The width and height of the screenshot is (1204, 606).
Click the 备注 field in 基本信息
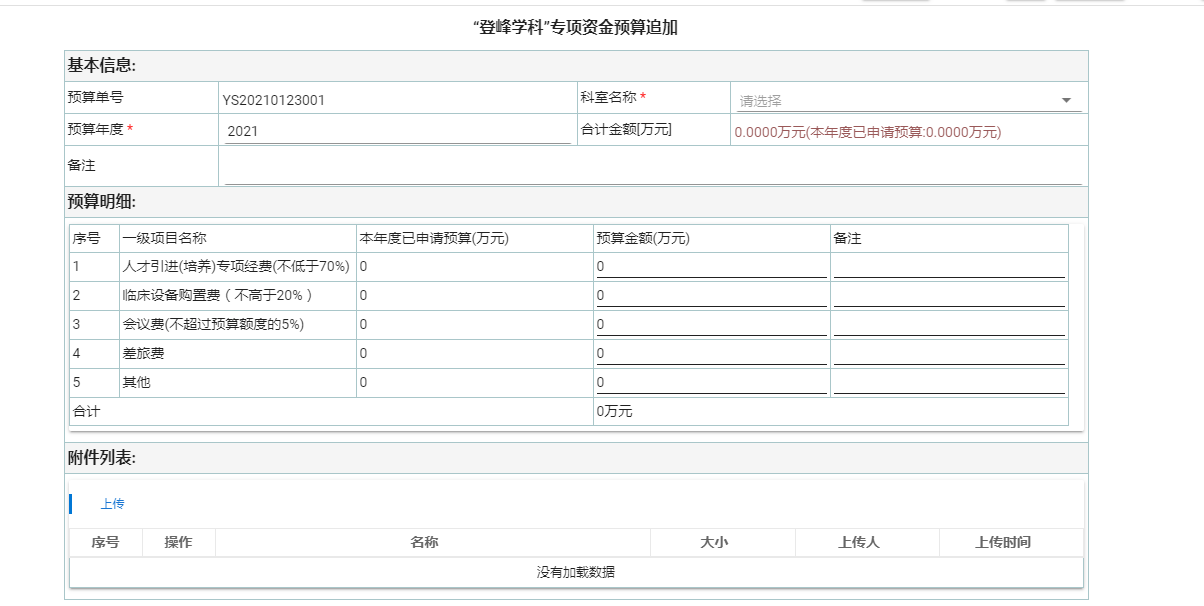(x=652, y=167)
